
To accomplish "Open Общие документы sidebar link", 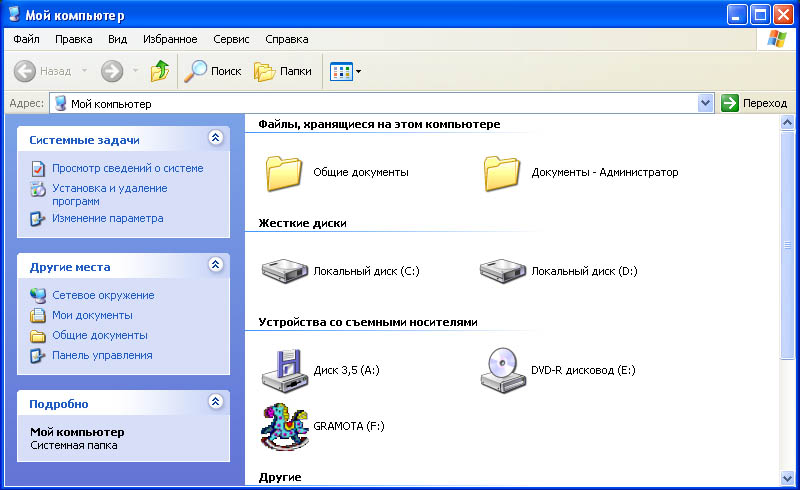I will pos(100,335).
